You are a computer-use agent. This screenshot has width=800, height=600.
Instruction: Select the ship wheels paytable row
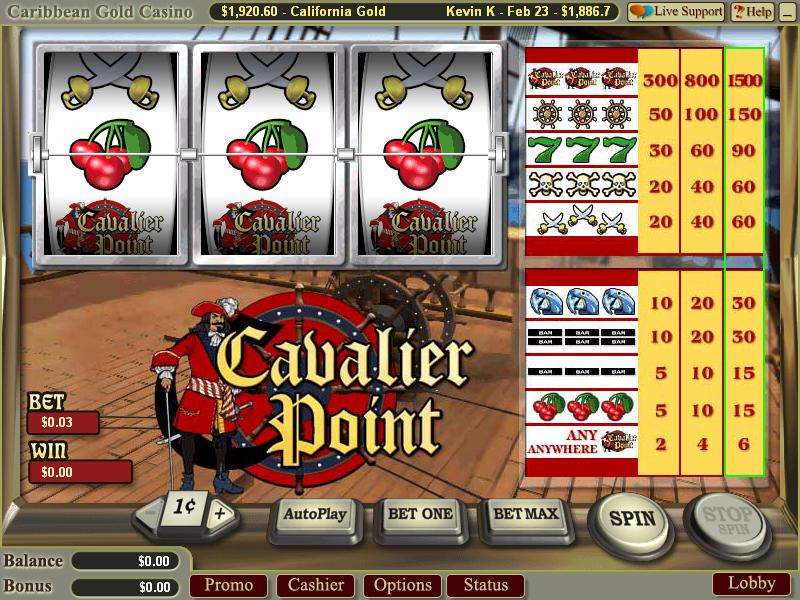click(644, 114)
